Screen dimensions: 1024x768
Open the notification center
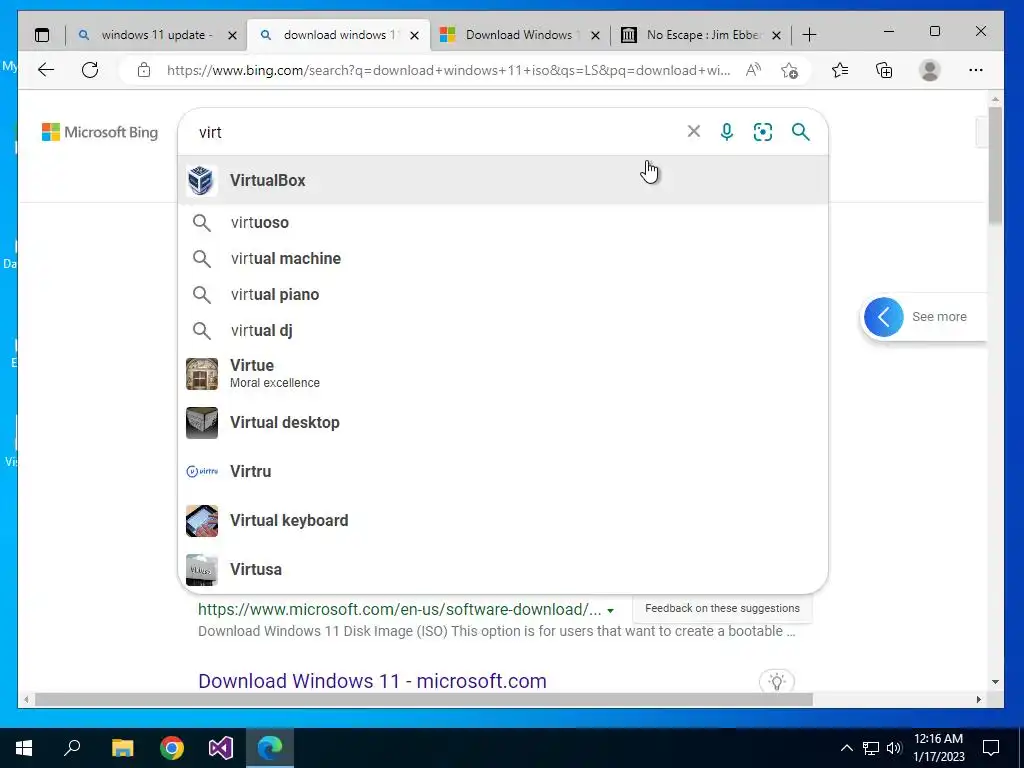(991, 748)
